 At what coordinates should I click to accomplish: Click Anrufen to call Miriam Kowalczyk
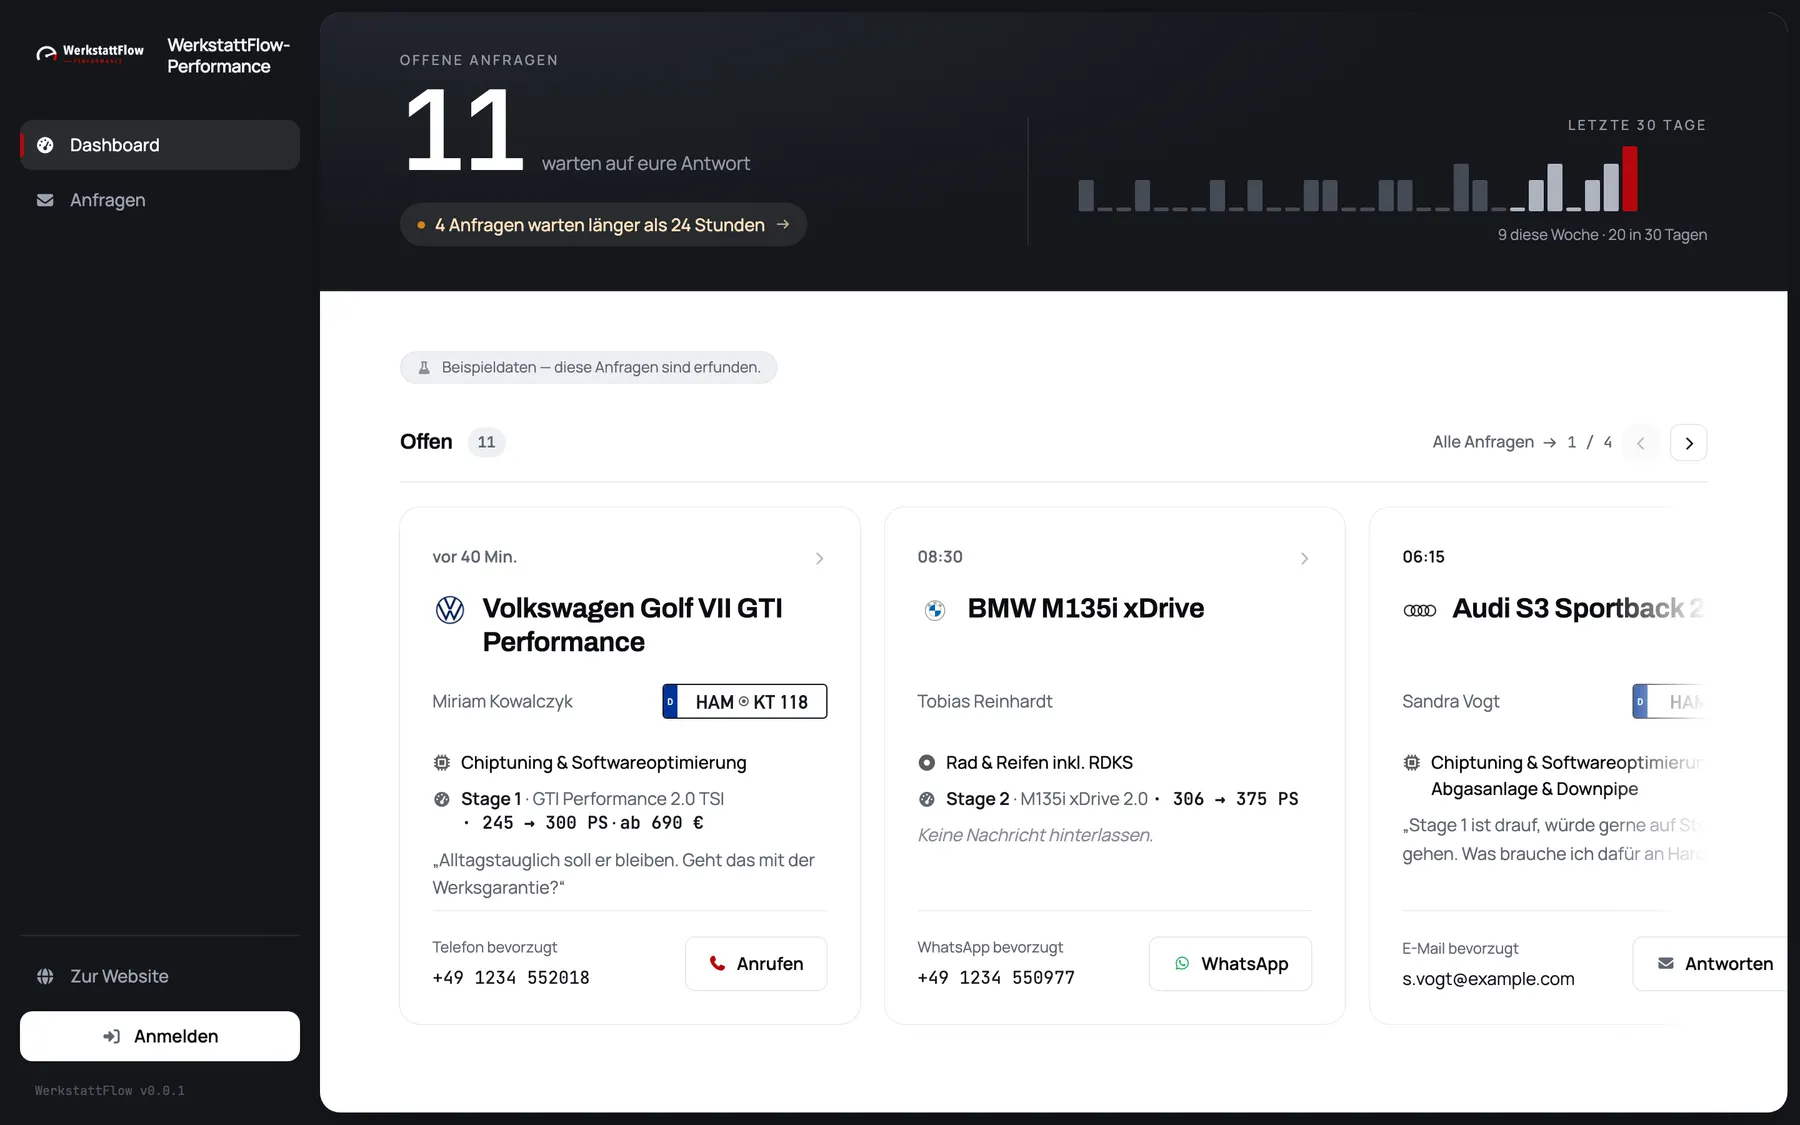tap(756, 964)
